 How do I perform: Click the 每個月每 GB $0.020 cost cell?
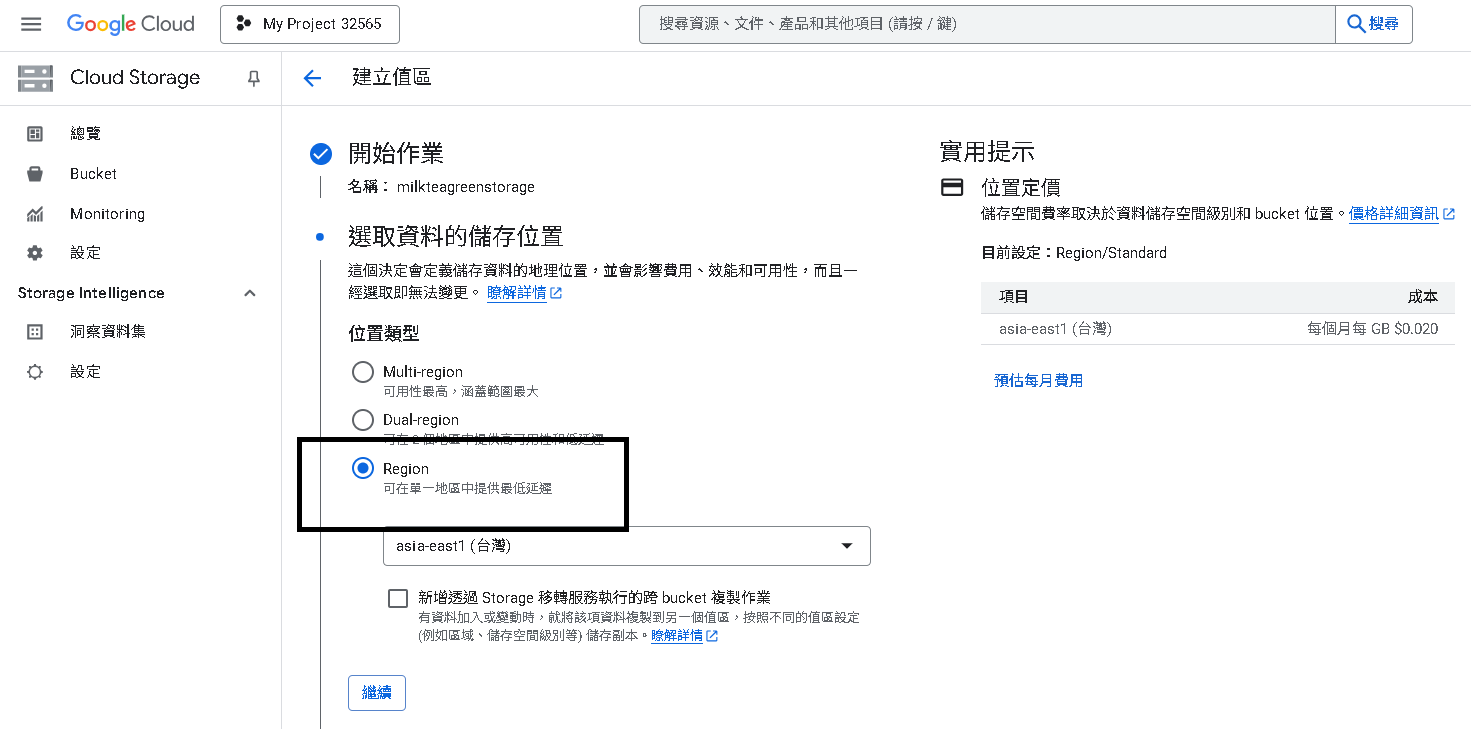point(1373,329)
